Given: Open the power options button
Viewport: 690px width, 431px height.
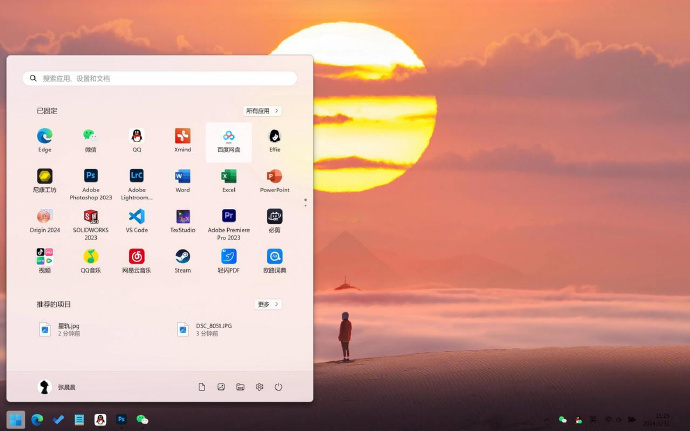Looking at the screenshot, I should (x=278, y=387).
